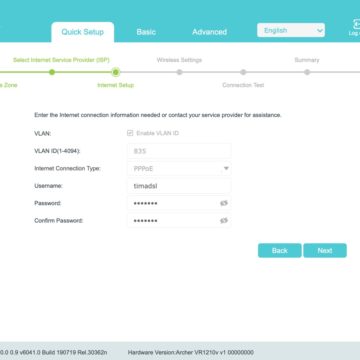The image size is (360, 360).
Task: Click the Select Internet Service Provider step dot
Action: coord(52,72)
